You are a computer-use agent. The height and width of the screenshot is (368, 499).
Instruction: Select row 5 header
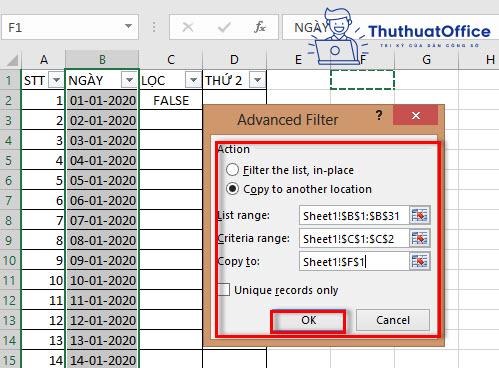[9, 160]
